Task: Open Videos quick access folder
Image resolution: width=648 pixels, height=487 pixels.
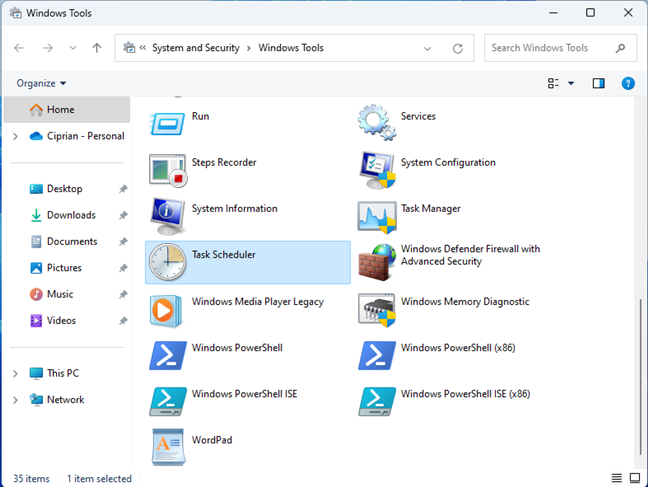Action: 53,321
